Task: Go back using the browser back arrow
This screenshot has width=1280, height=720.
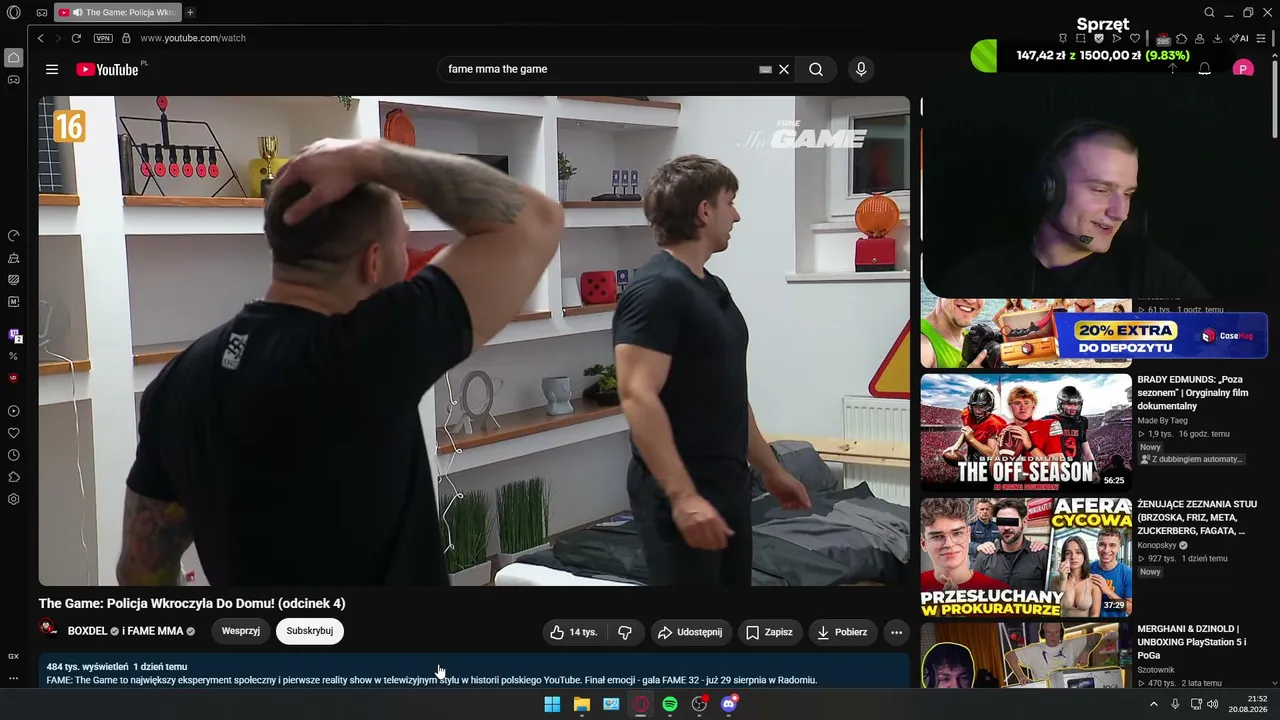Action: (41, 38)
